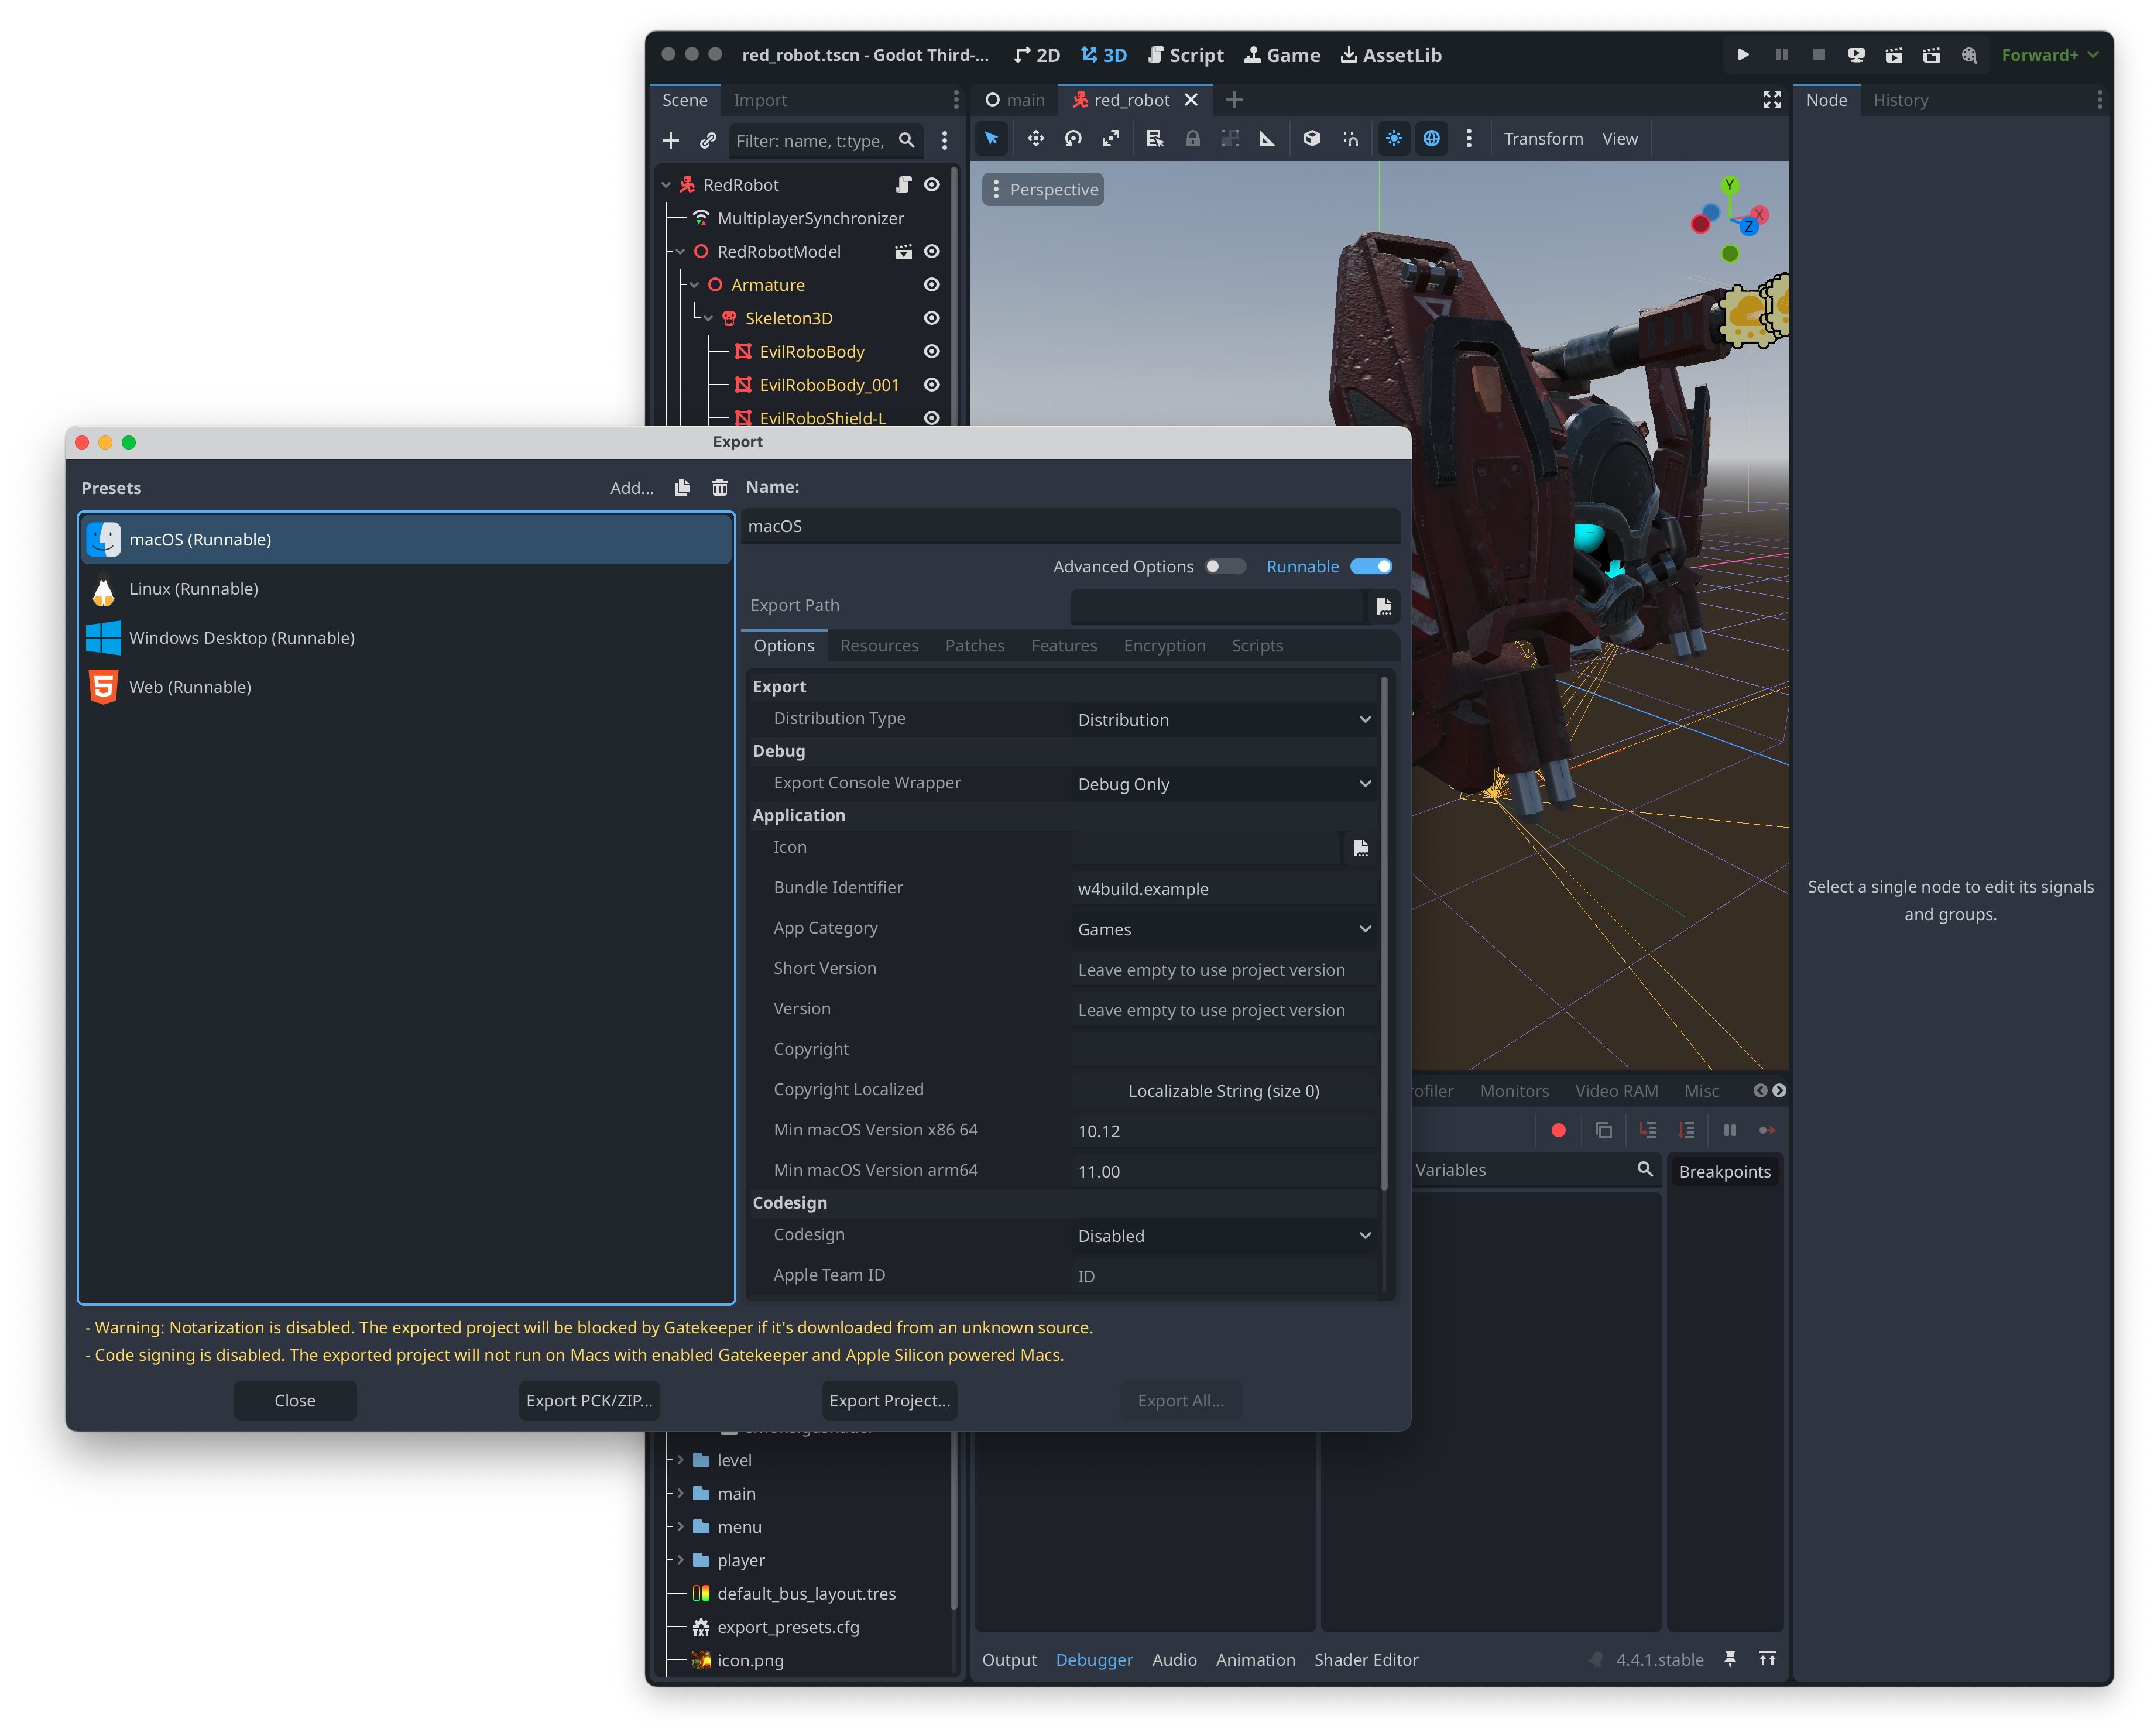Viewport: 2154px width, 1736px height.
Task: Select the Ruler measuring tool
Action: pyautogui.click(x=1267, y=139)
